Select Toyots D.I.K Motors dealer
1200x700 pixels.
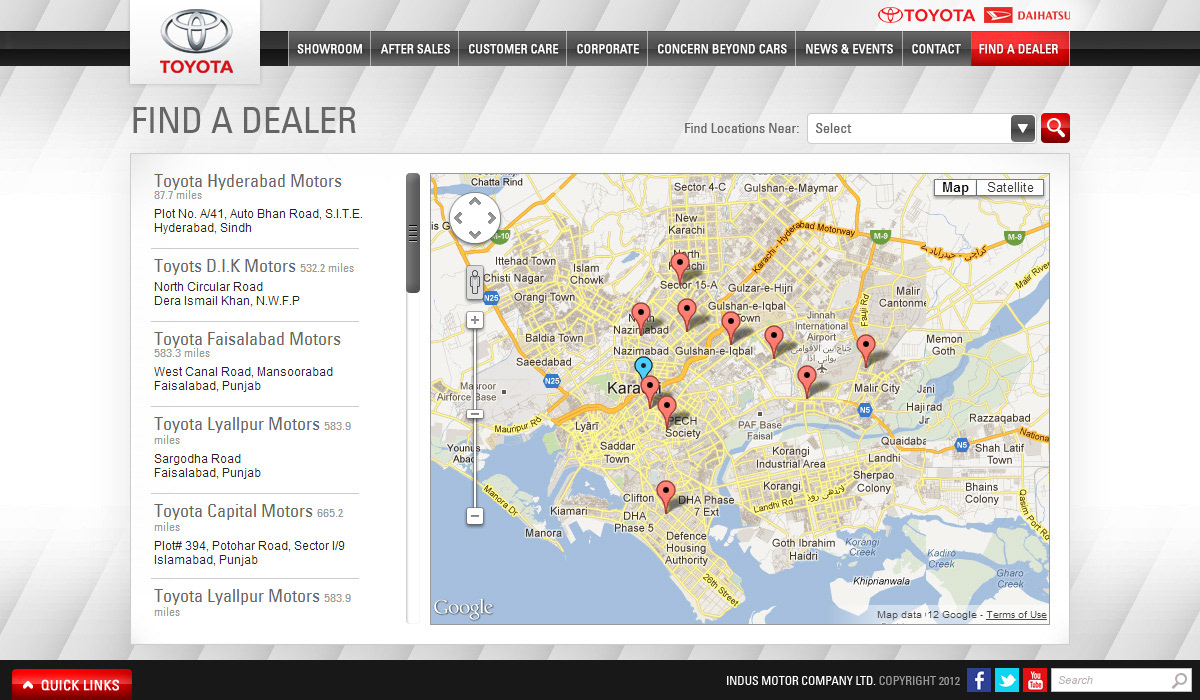point(225,266)
